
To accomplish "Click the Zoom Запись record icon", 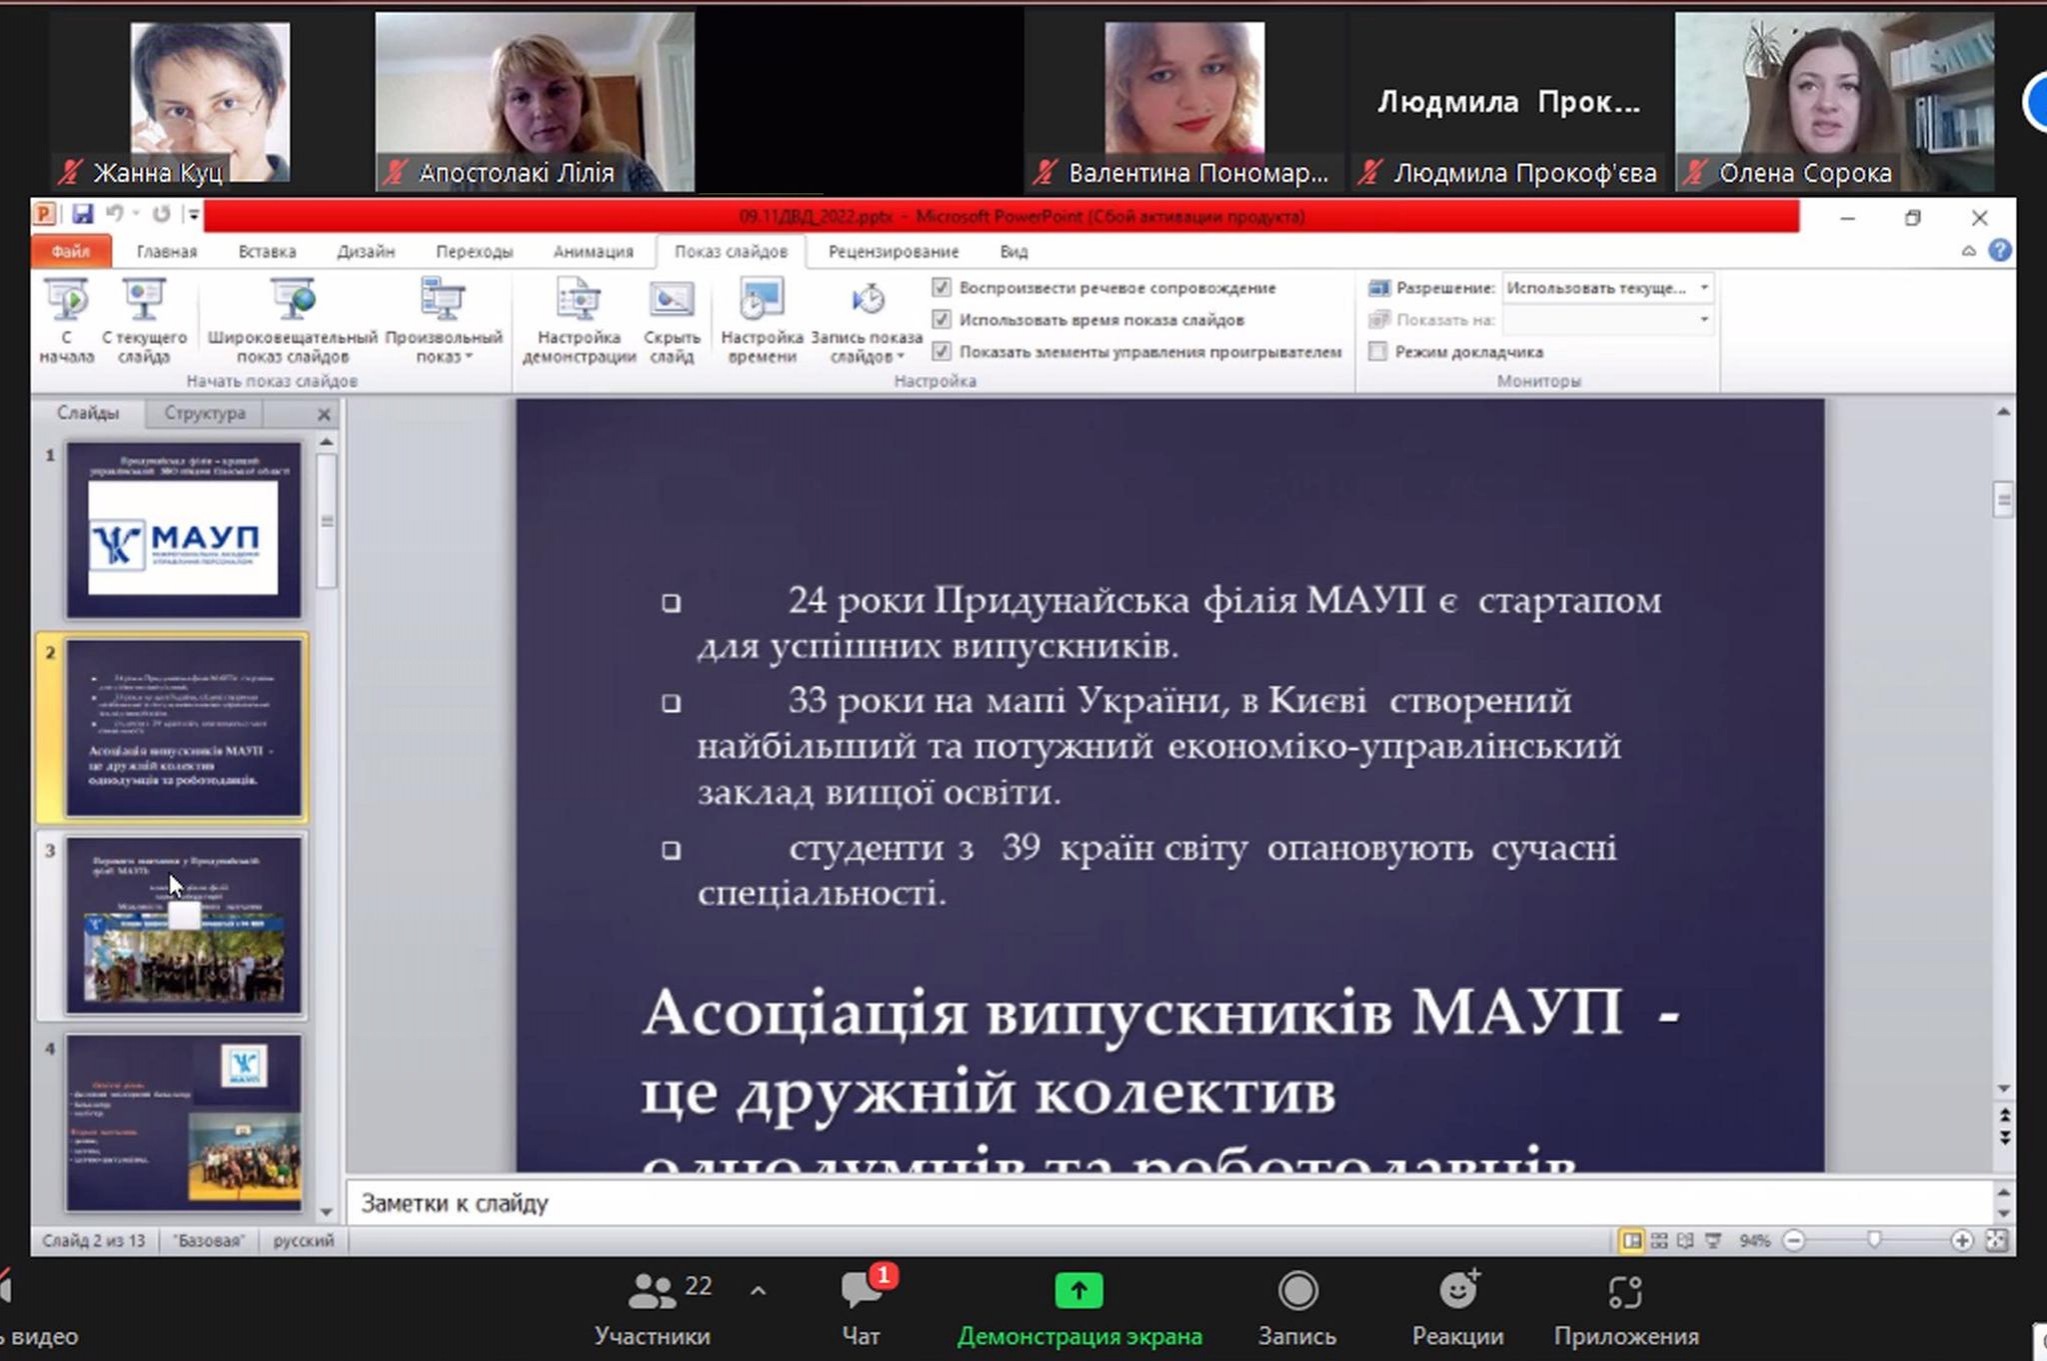I will (x=1297, y=1291).
